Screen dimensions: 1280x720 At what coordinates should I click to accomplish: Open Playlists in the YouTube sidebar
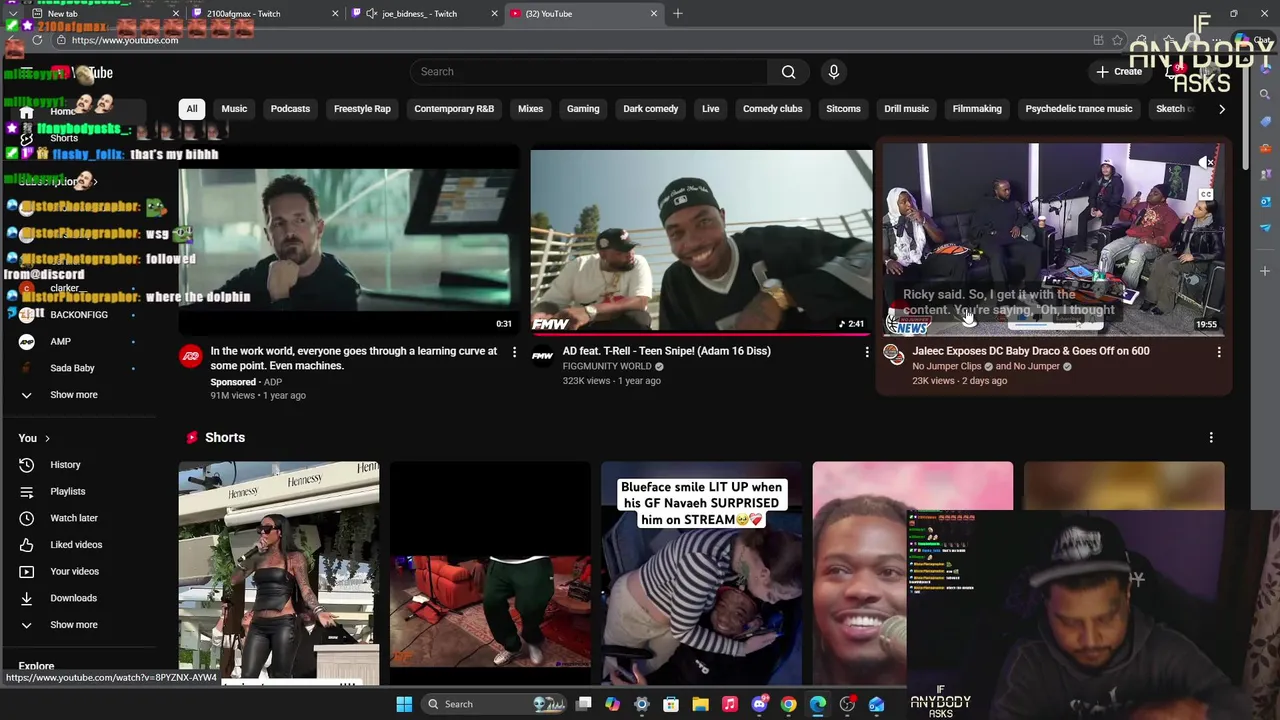point(67,492)
